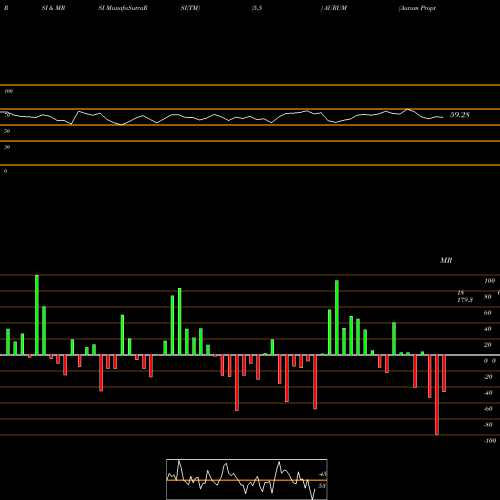Click the 'SI MunafaSutraR' header text
The height and width of the screenshot is (500, 500).
pyautogui.click(x=123, y=8)
